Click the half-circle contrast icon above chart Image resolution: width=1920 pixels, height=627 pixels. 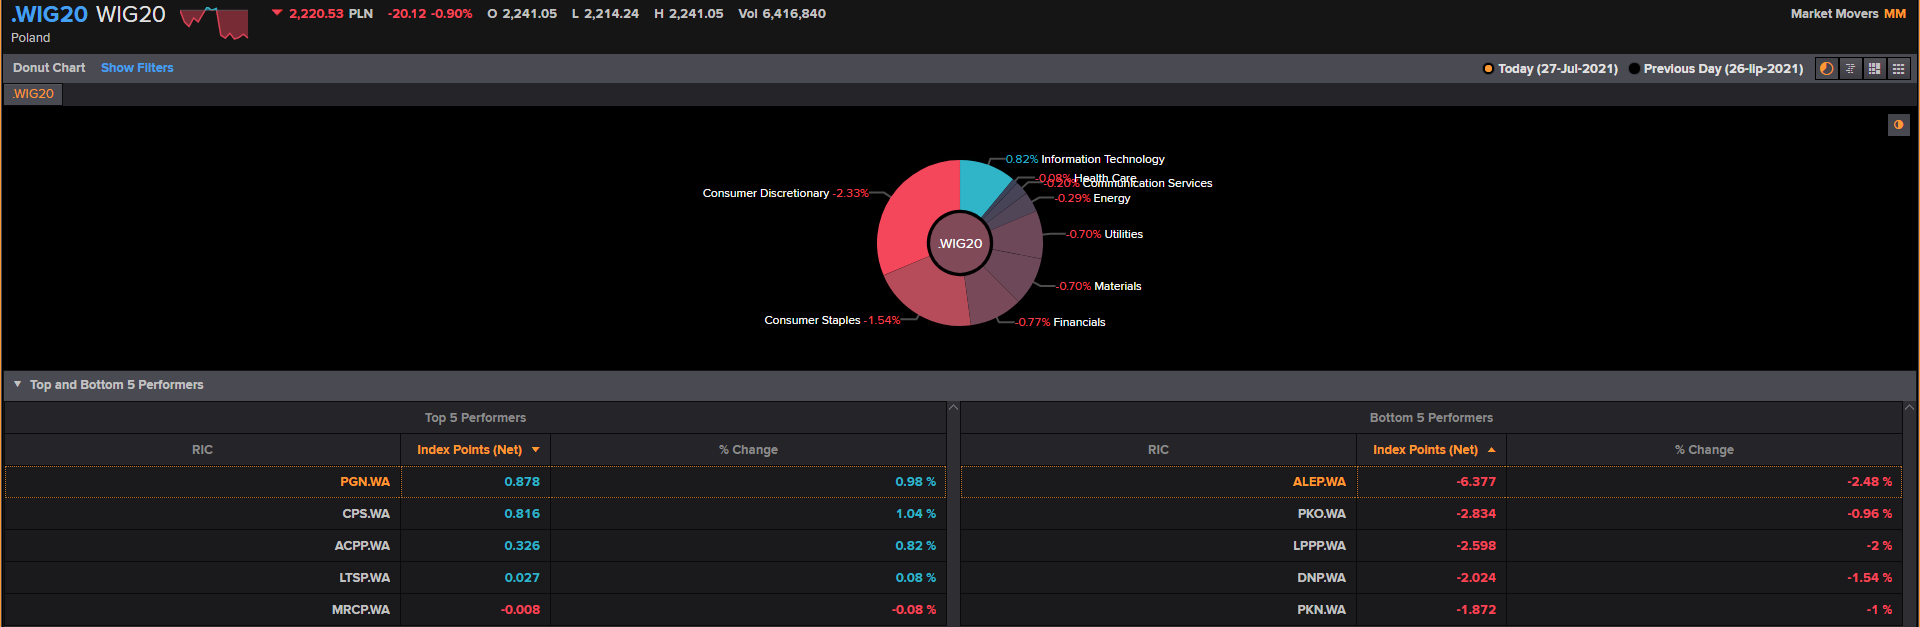pos(1898,125)
